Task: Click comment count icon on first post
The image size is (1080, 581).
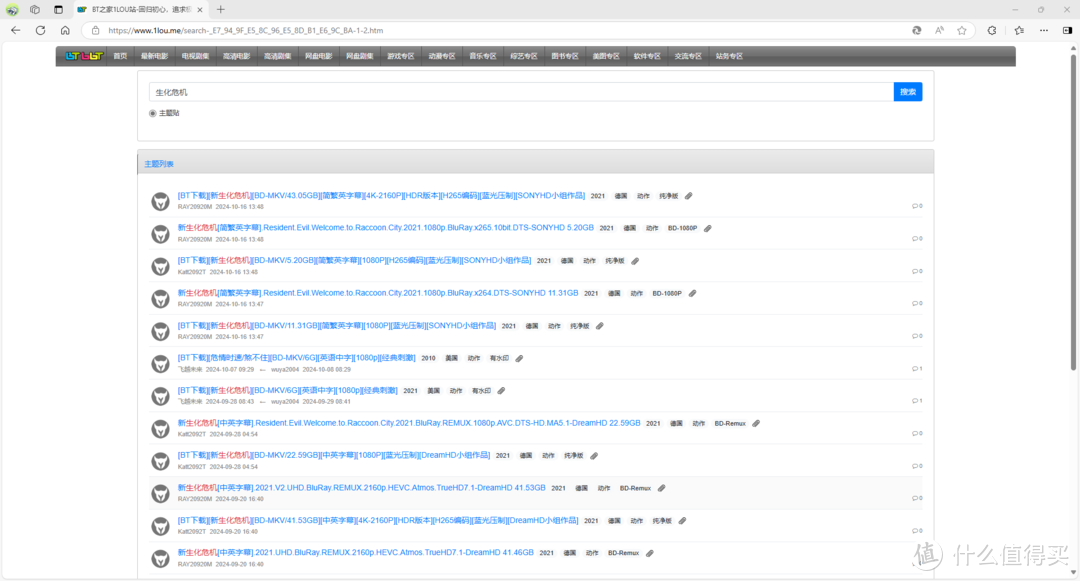Action: [916, 206]
